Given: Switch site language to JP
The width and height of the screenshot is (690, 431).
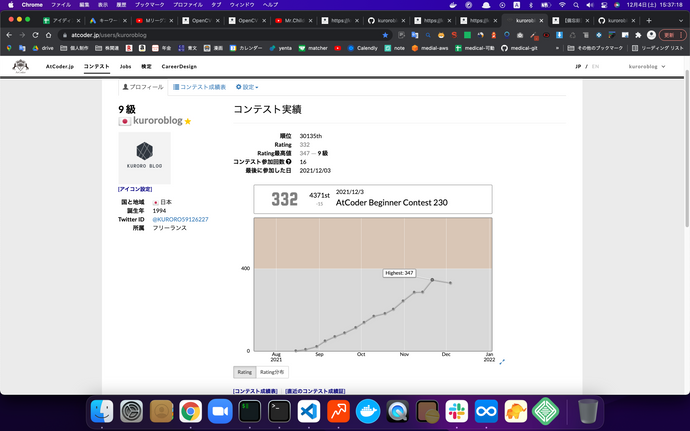Looking at the screenshot, I should click(578, 66).
